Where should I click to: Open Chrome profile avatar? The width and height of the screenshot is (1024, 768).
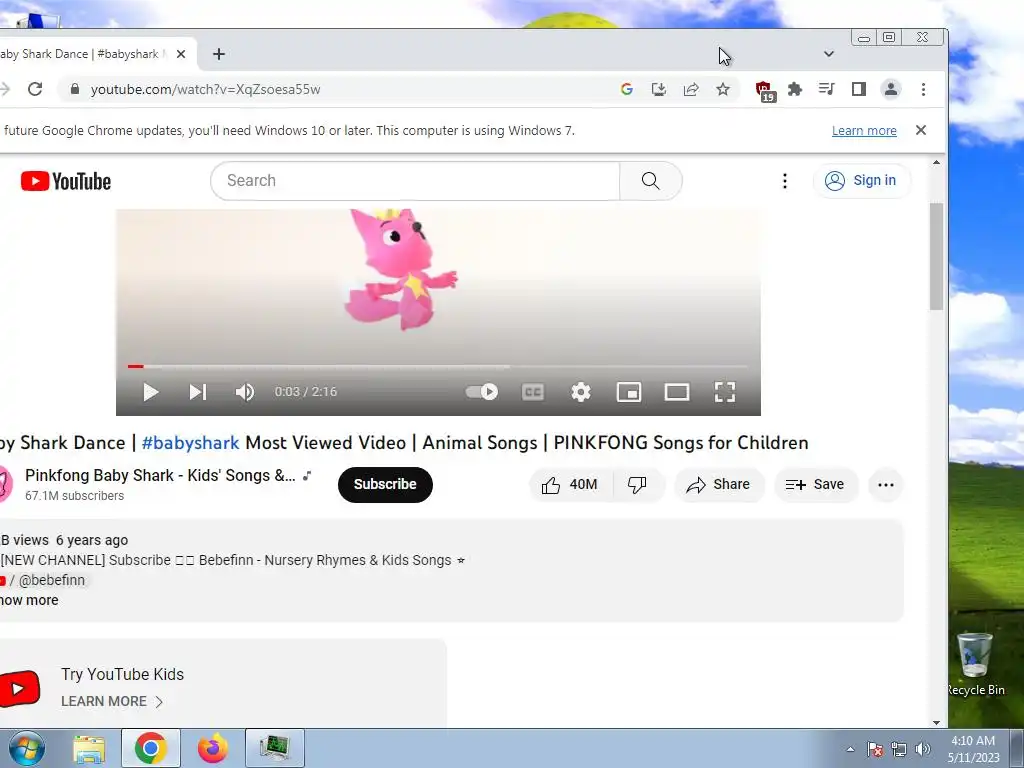coord(891,89)
